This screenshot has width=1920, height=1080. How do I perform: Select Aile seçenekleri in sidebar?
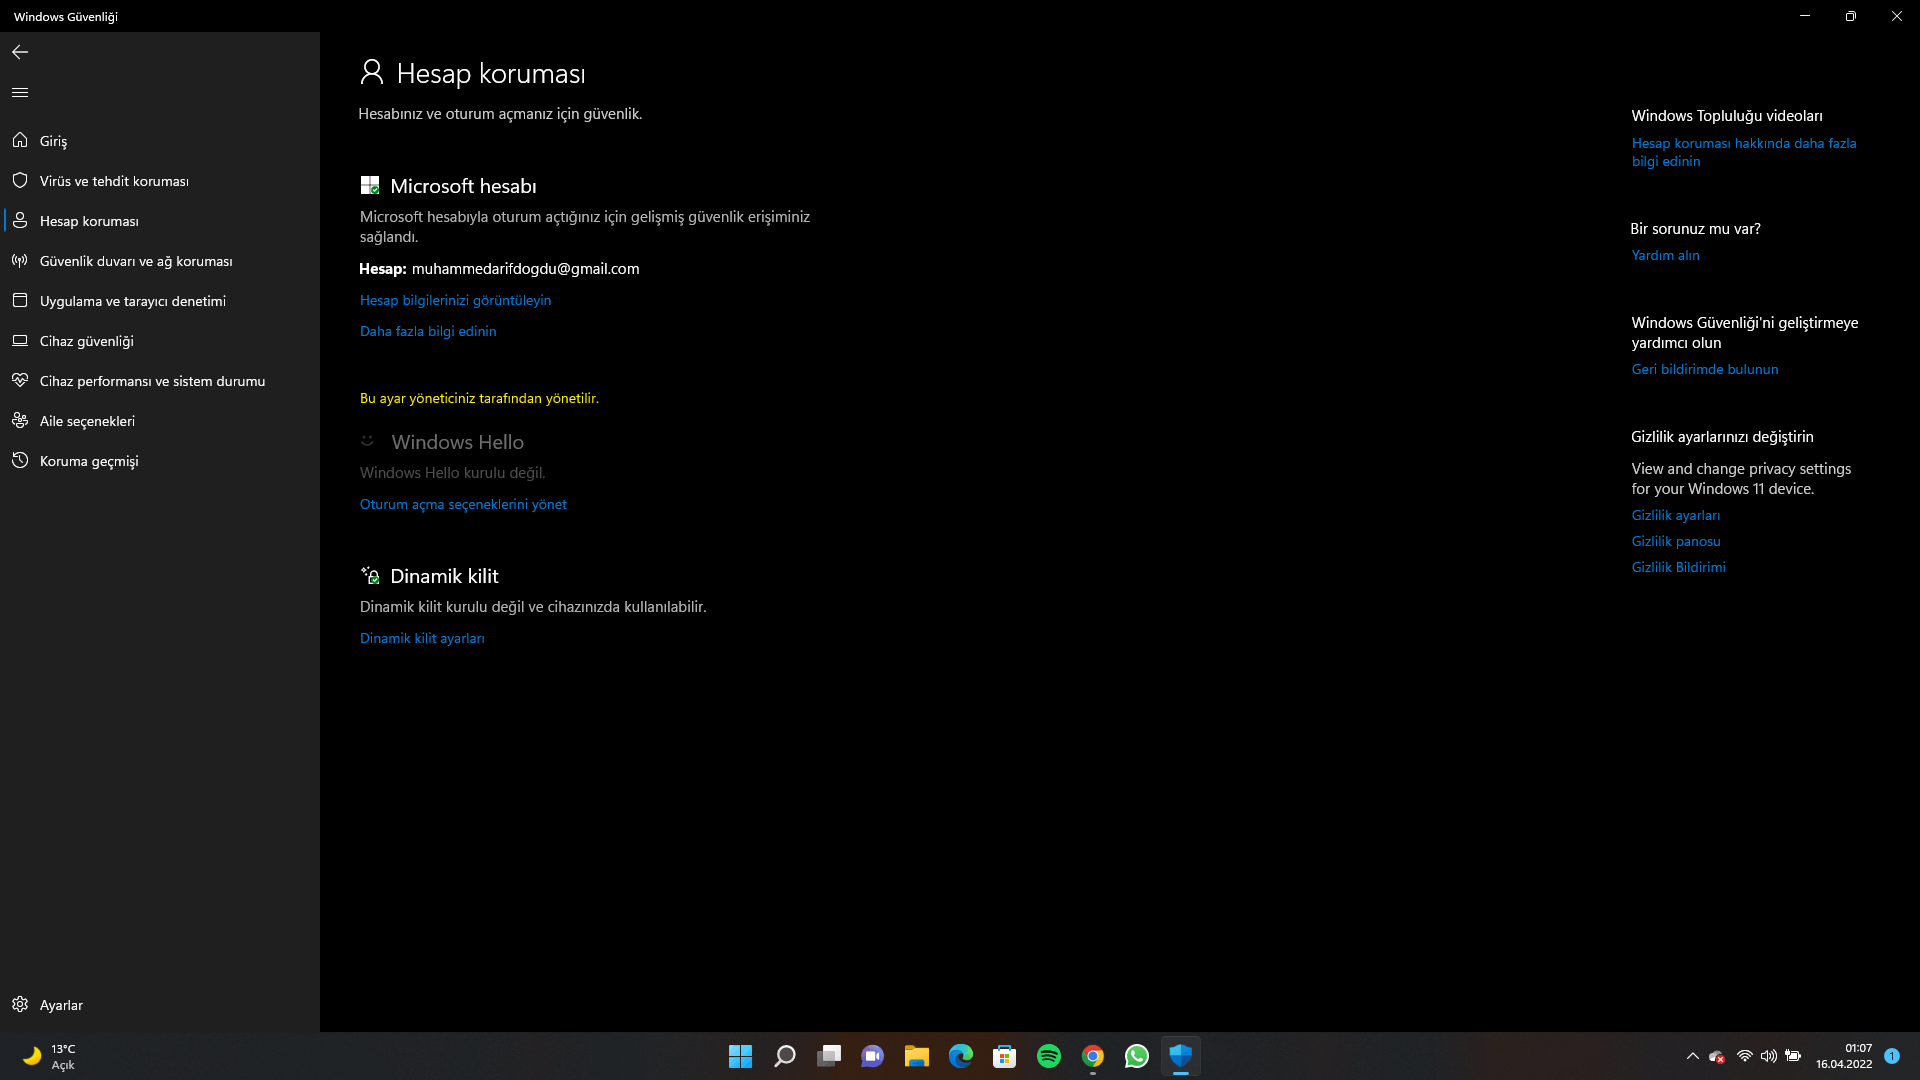pos(87,421)
